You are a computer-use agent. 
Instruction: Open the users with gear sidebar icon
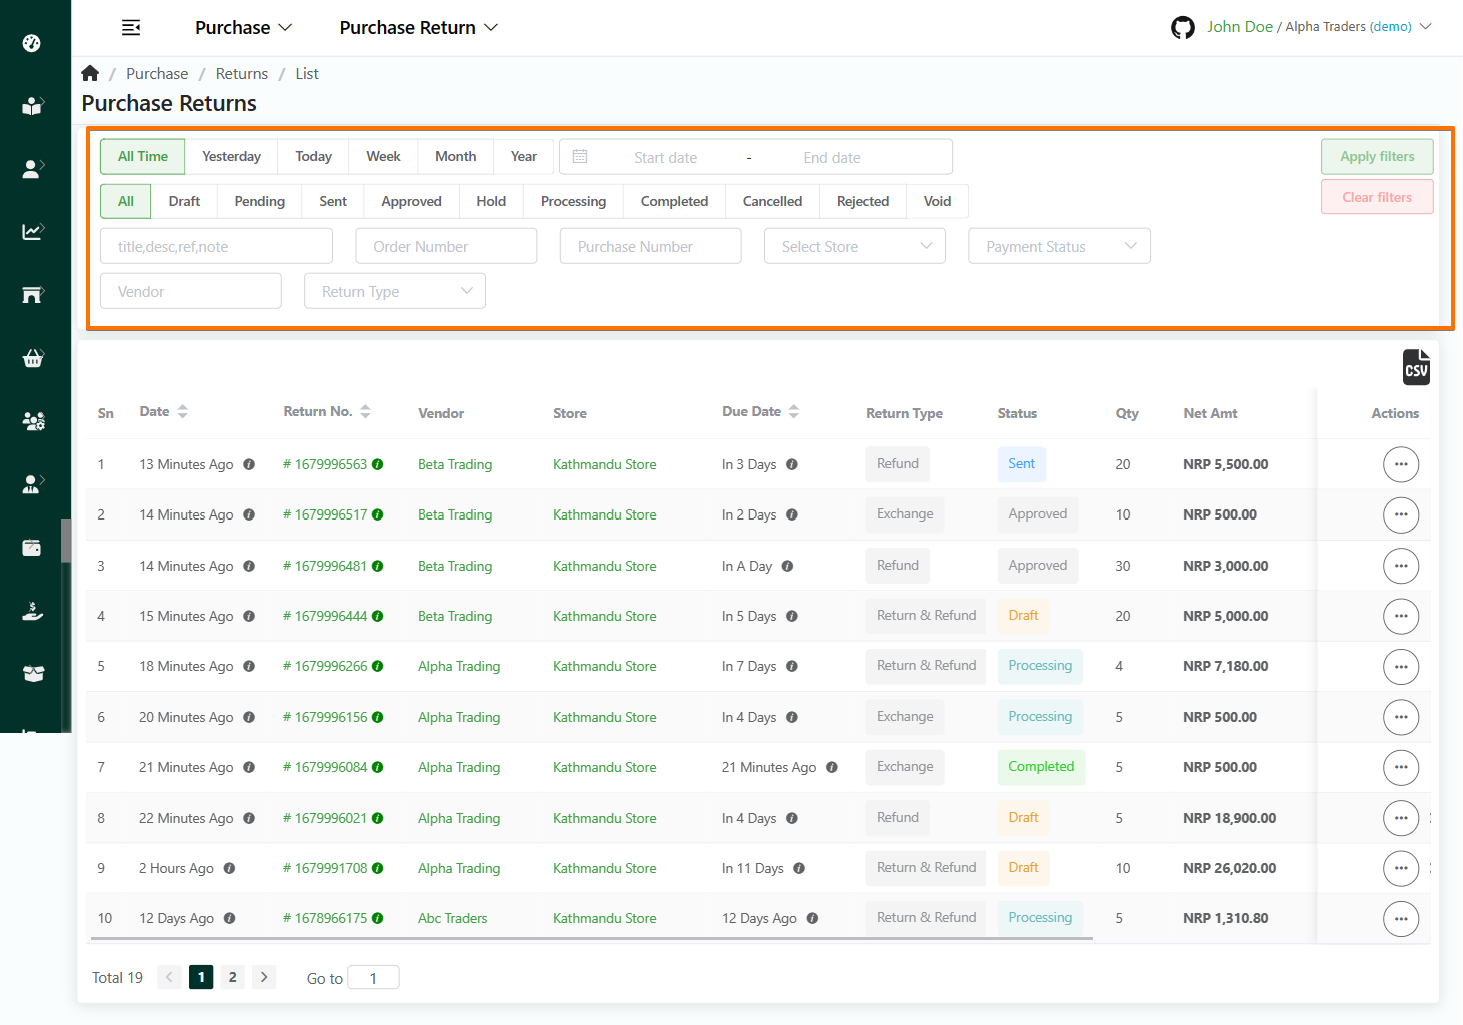[x=32, y=421]
